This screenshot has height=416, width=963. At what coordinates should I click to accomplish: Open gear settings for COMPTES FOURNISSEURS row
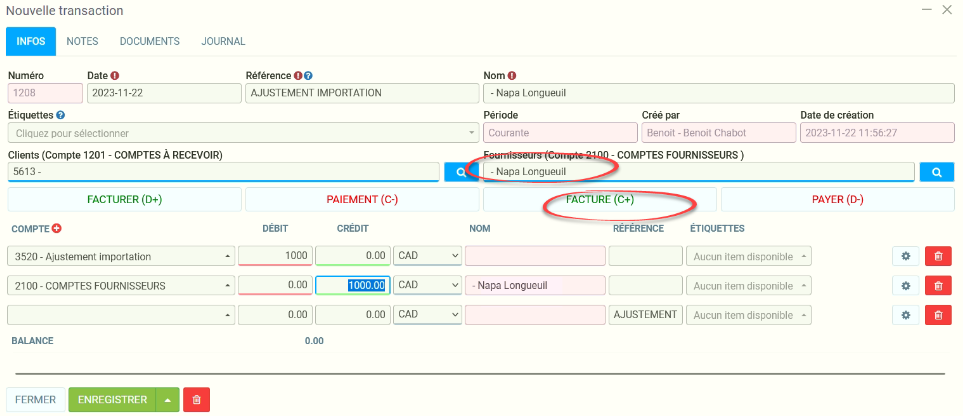point(905,286)
